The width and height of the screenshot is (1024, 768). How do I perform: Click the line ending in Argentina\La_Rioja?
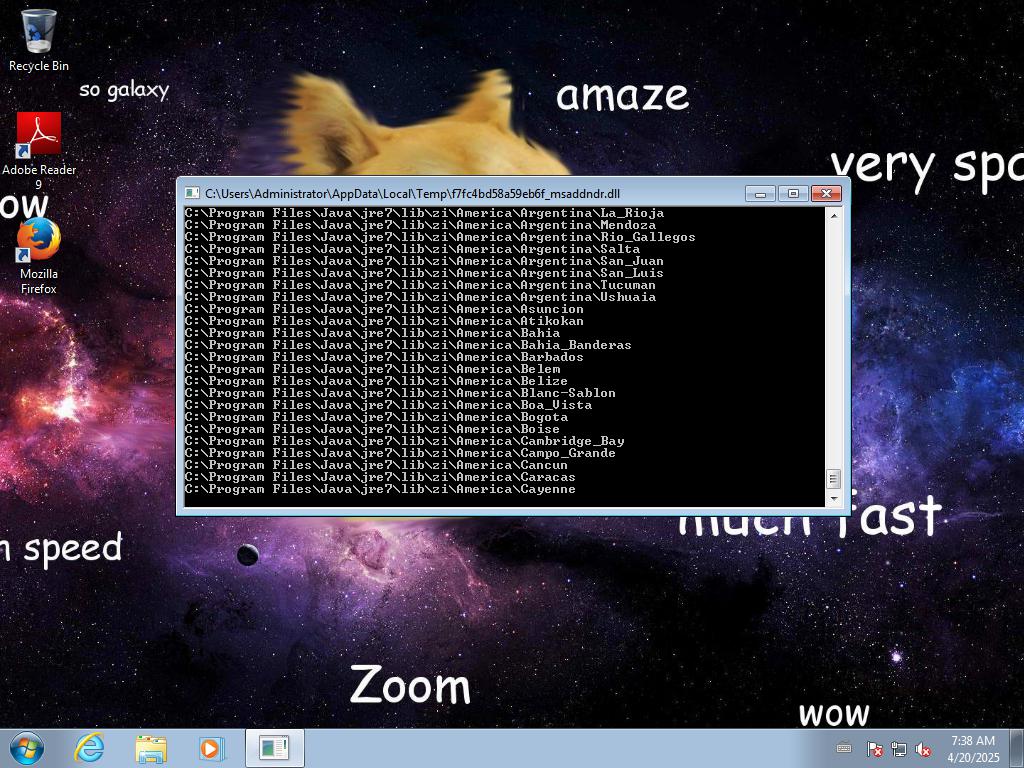pos(424,213)
